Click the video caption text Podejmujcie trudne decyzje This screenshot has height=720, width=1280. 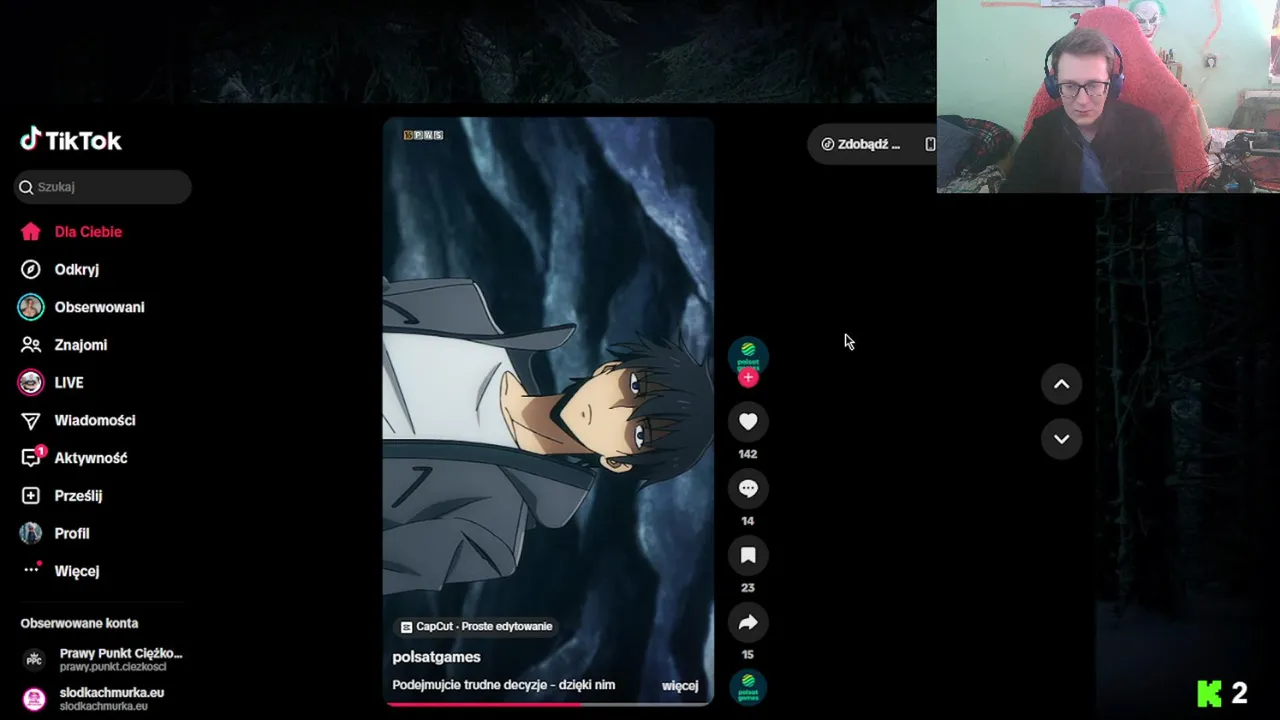click(x=504, y=685)
